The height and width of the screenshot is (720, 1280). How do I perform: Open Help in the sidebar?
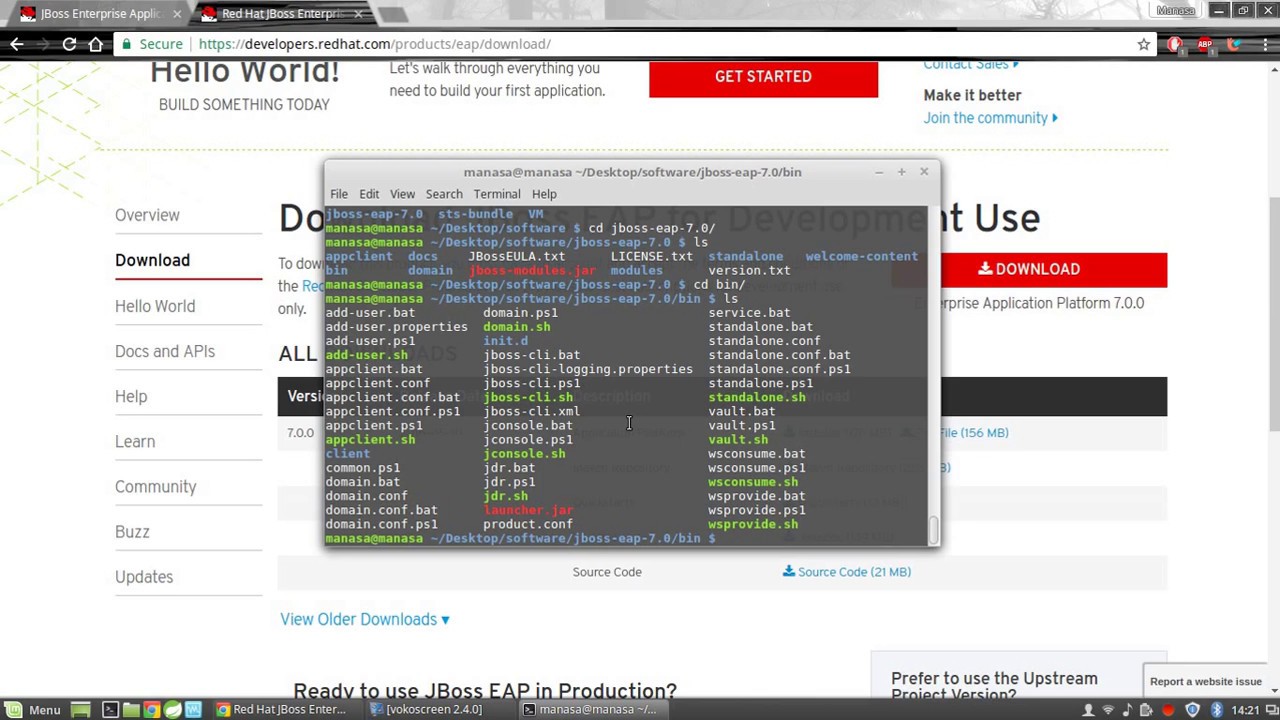pos(131,396)
